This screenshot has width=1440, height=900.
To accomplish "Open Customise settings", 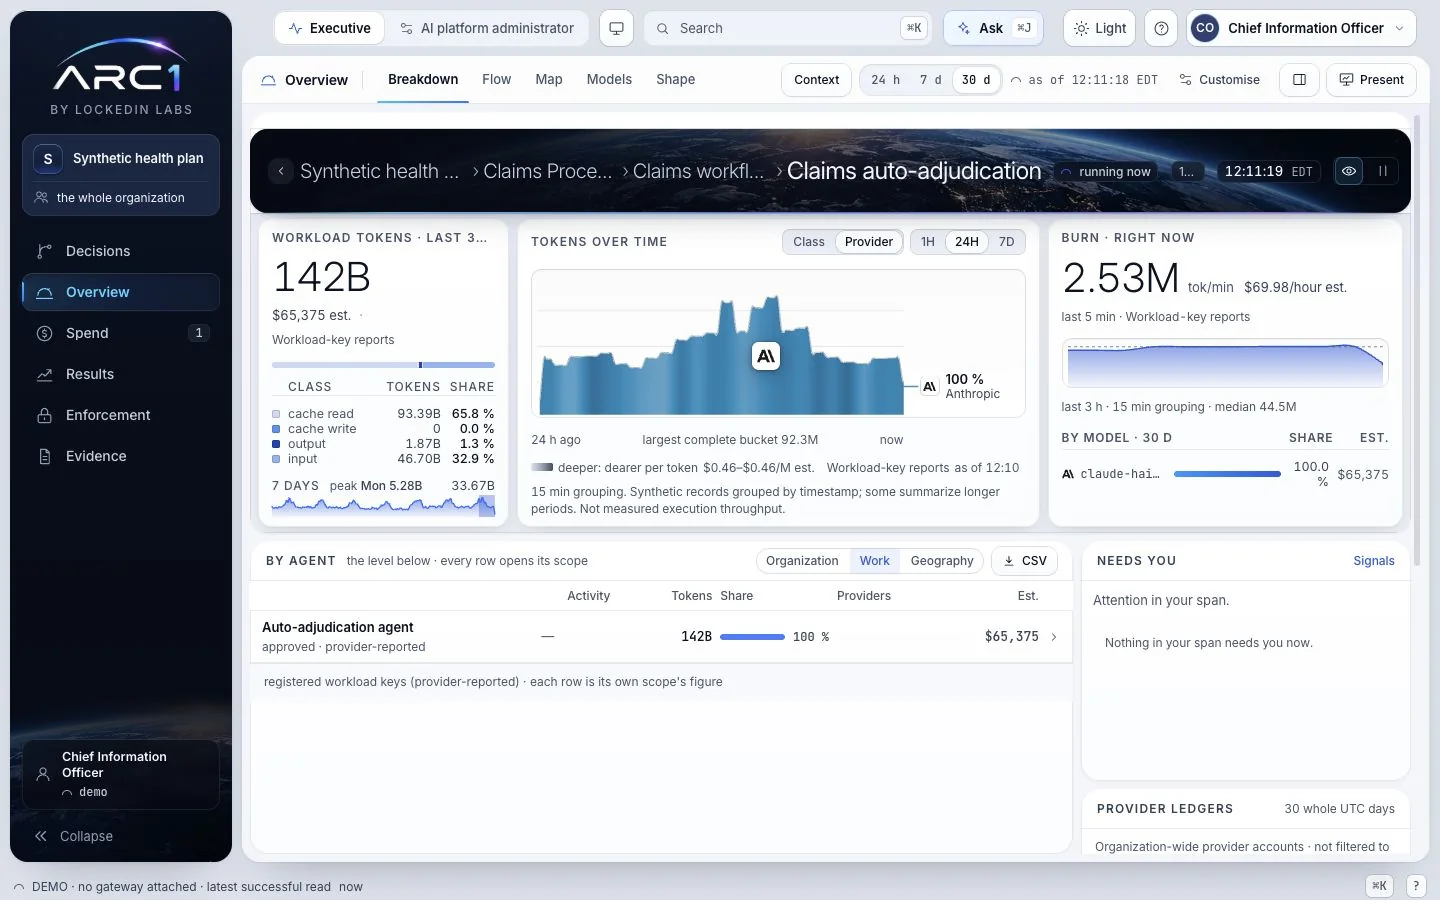I will coord(1219,80).
